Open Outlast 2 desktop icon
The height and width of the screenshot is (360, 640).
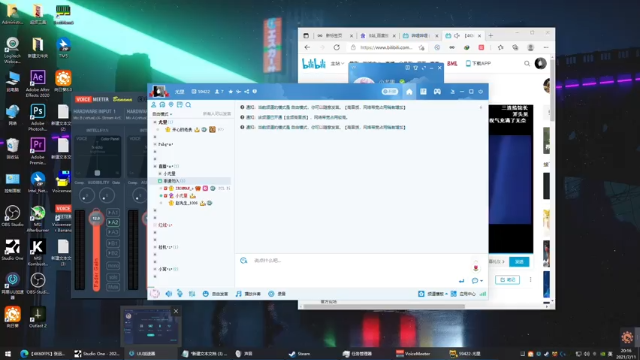(38, 317)
